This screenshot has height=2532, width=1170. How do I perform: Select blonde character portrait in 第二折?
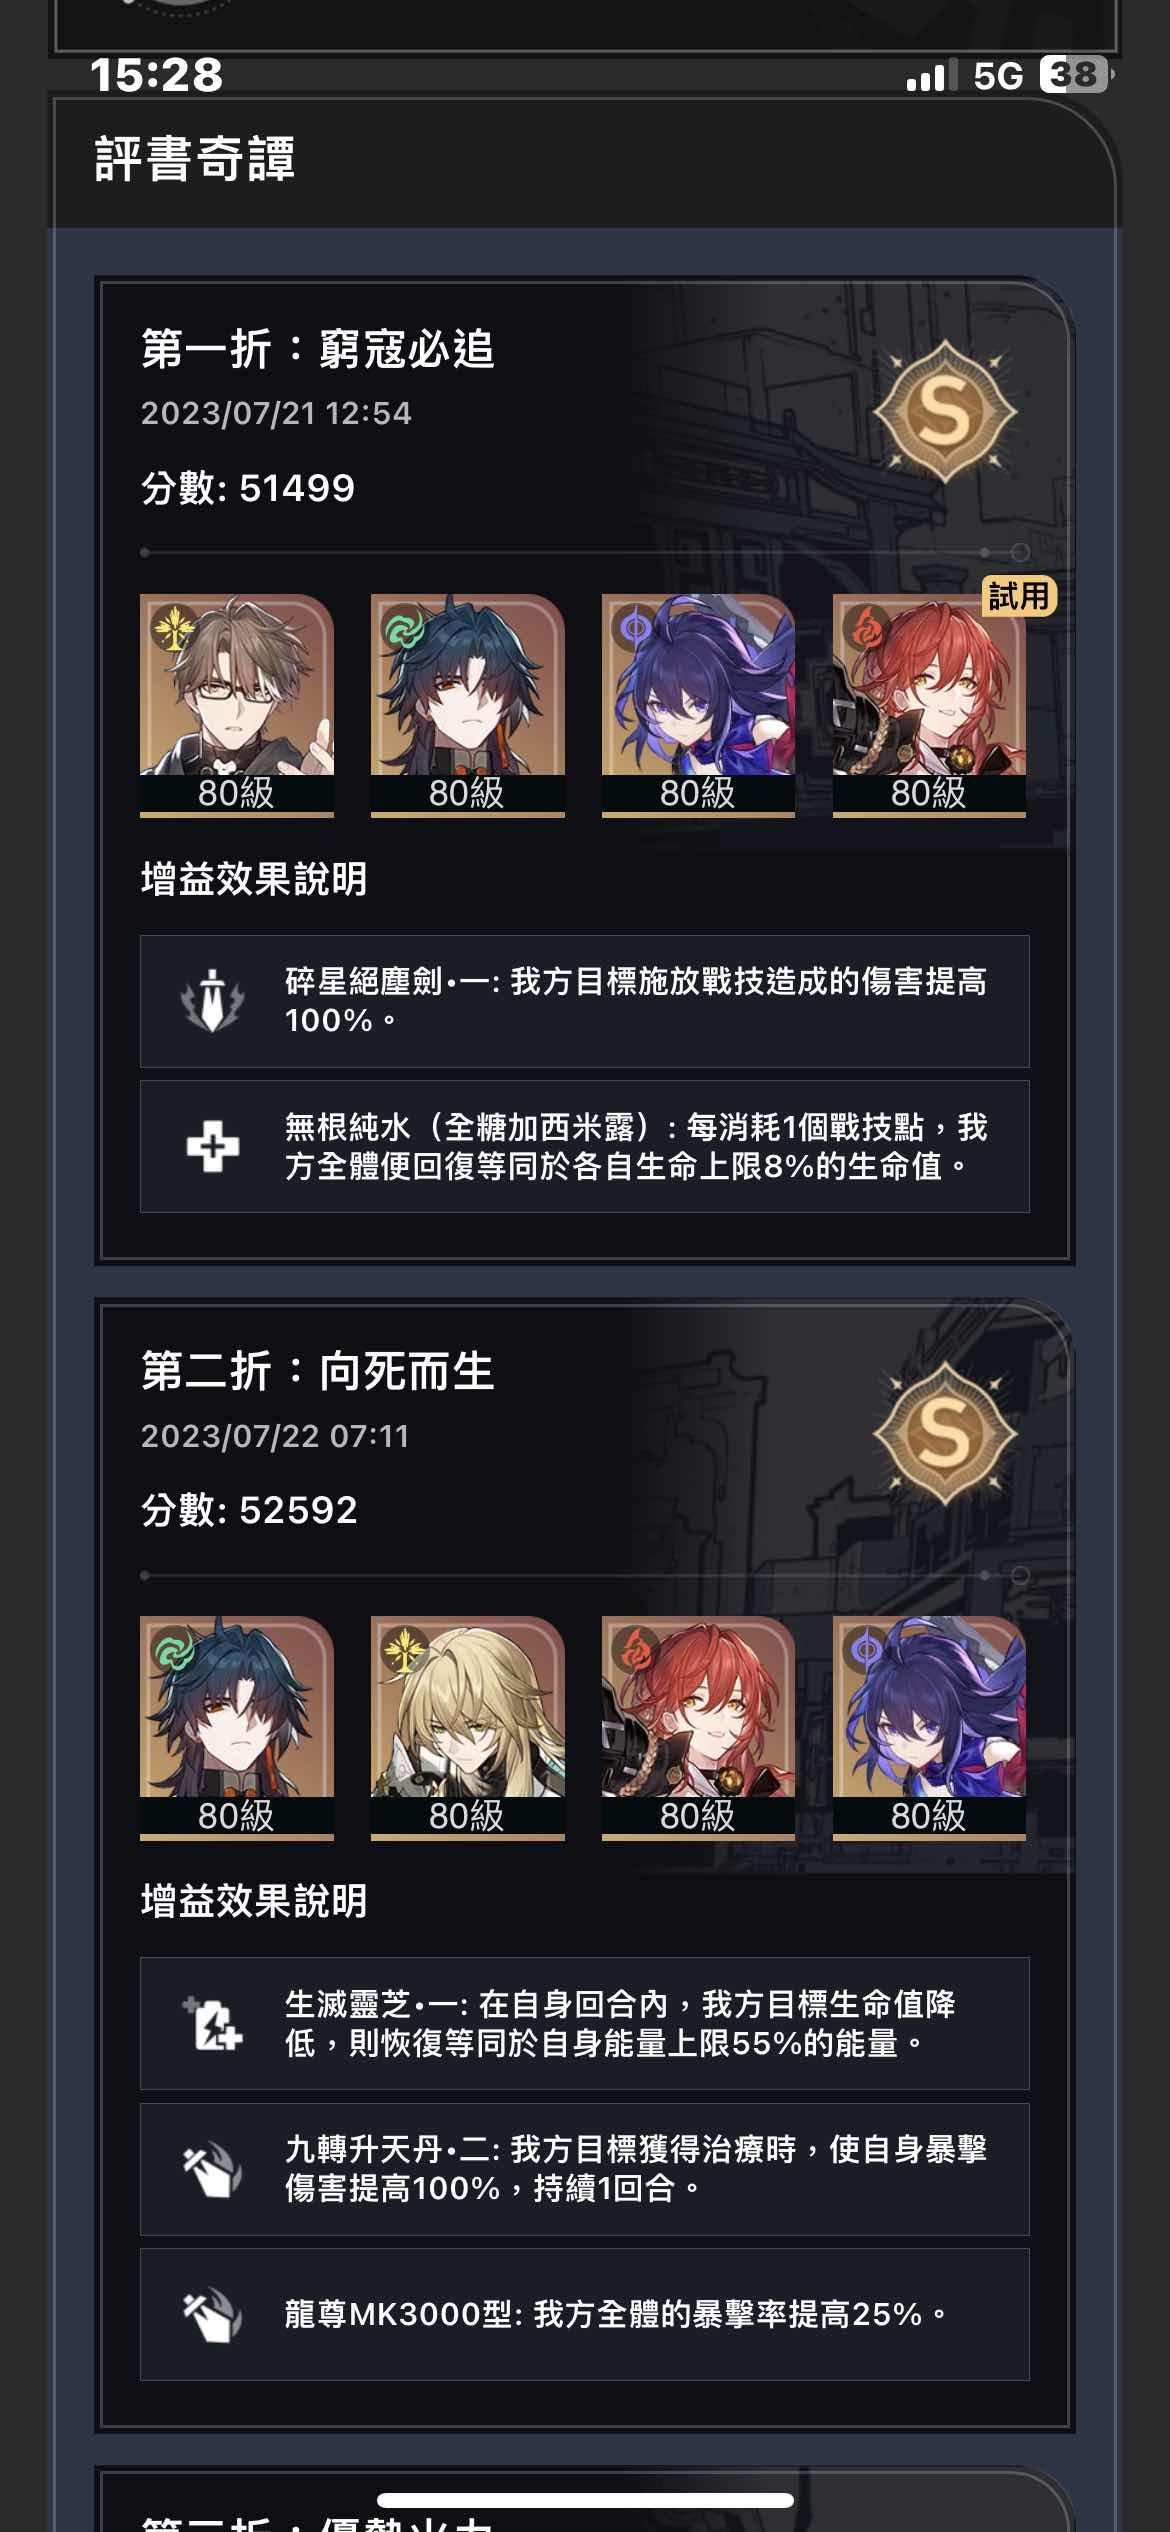pos(468,1728)
